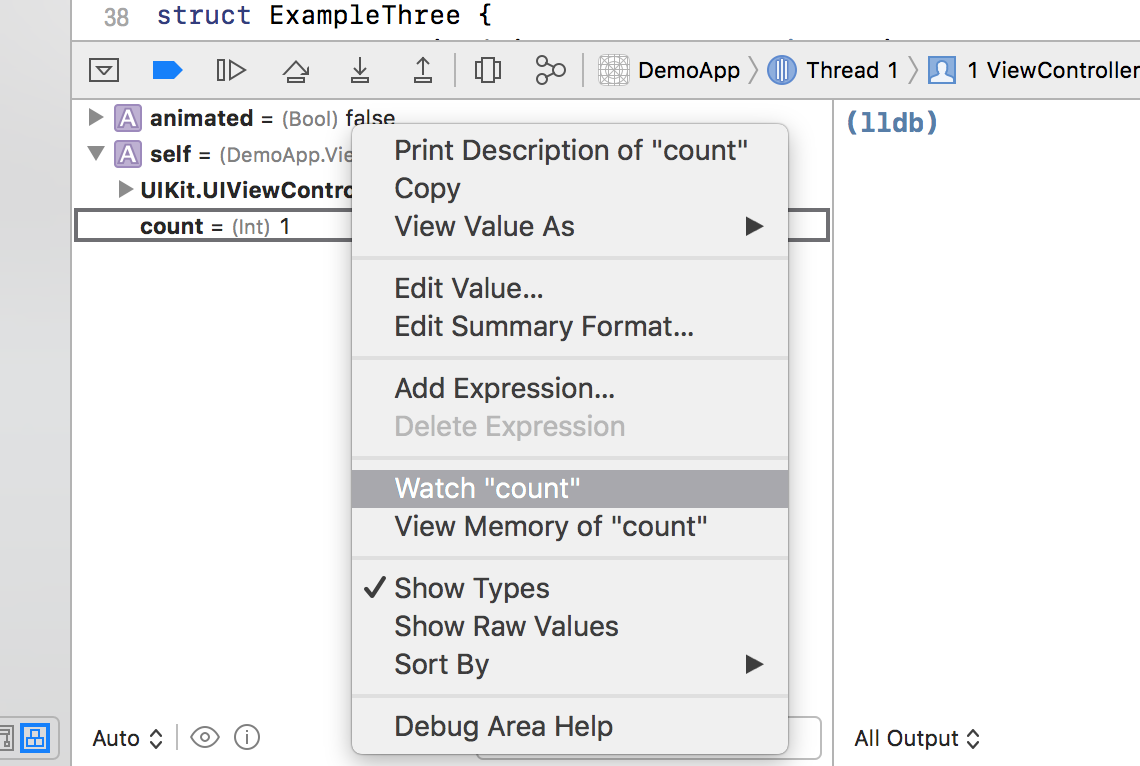Toggle the Show Types checked option

471,588
